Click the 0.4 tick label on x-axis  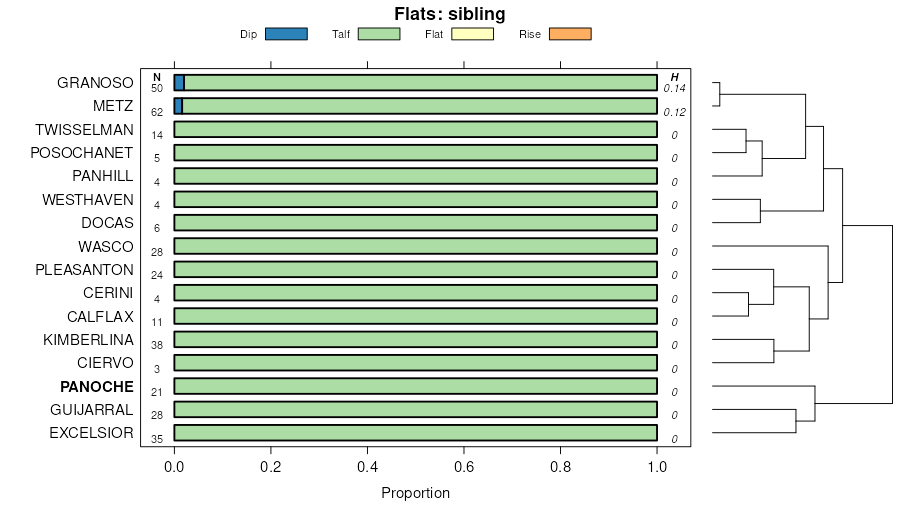click(367, 465)
